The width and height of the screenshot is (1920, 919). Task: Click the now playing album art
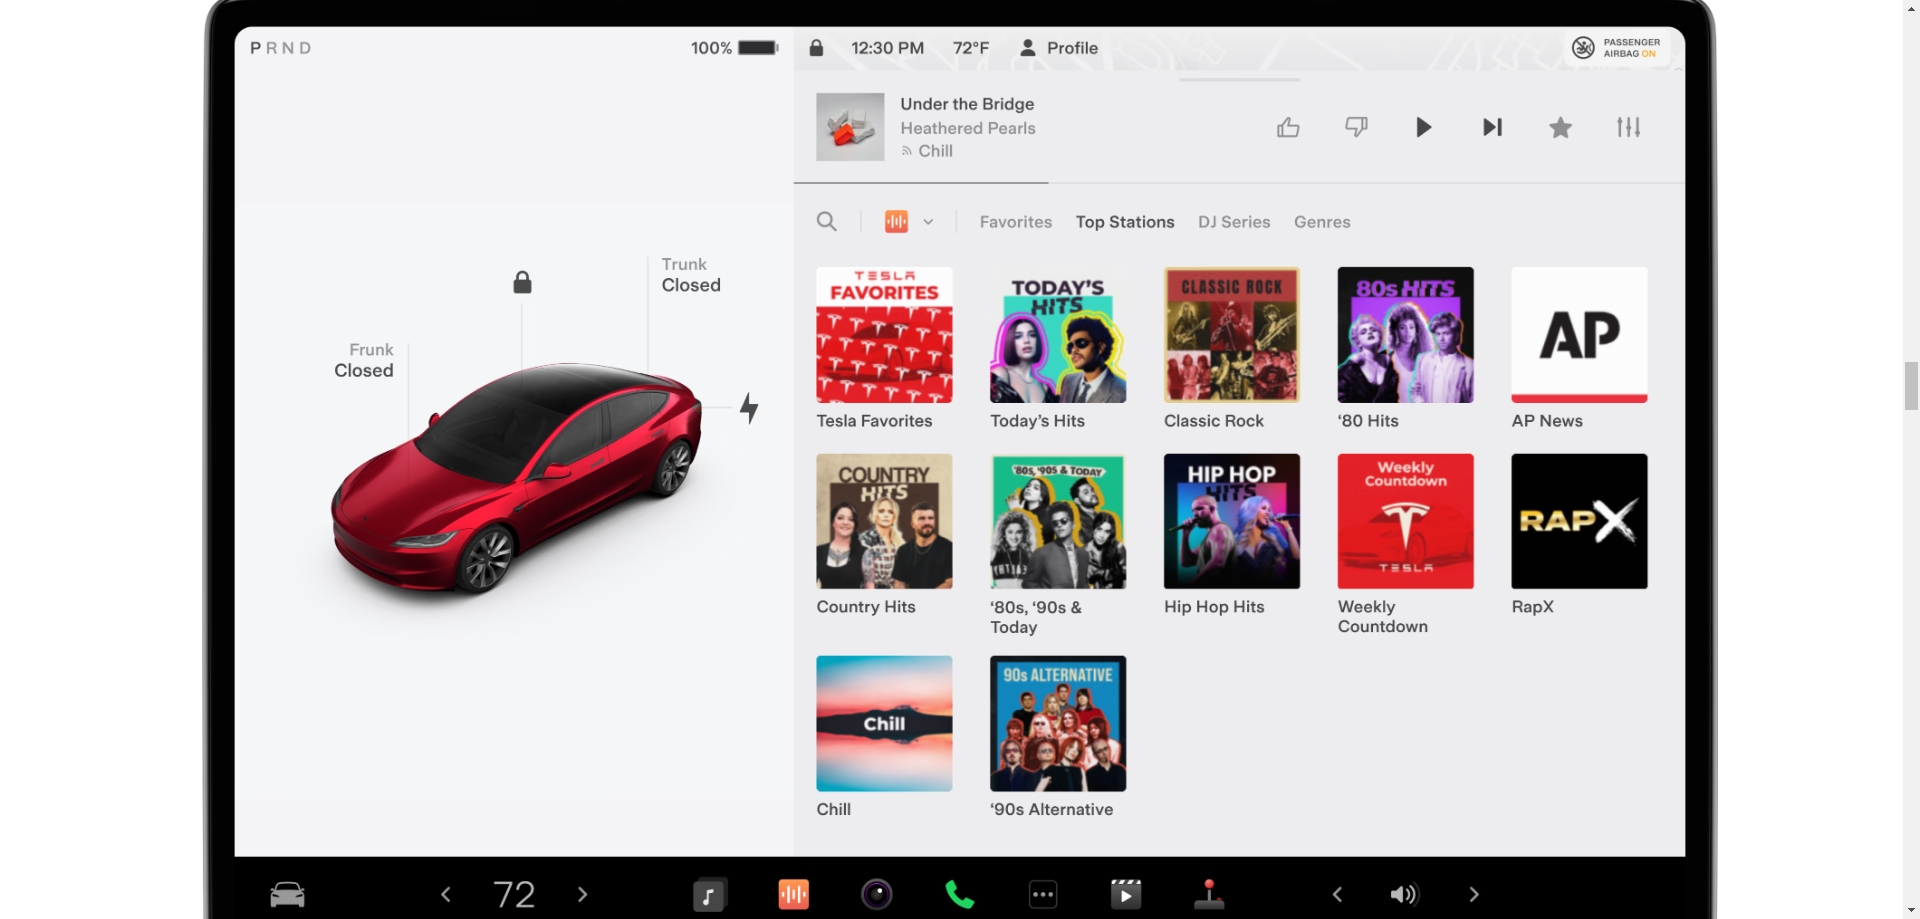[850, 127]
